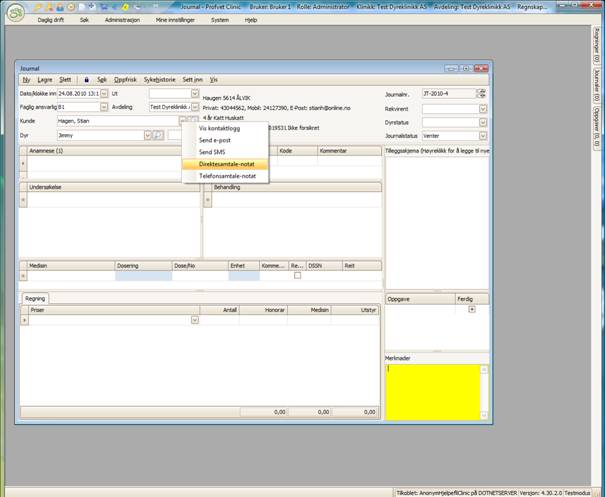
Task: Click the lock icon in Journal toolbar
Action: 86,78
